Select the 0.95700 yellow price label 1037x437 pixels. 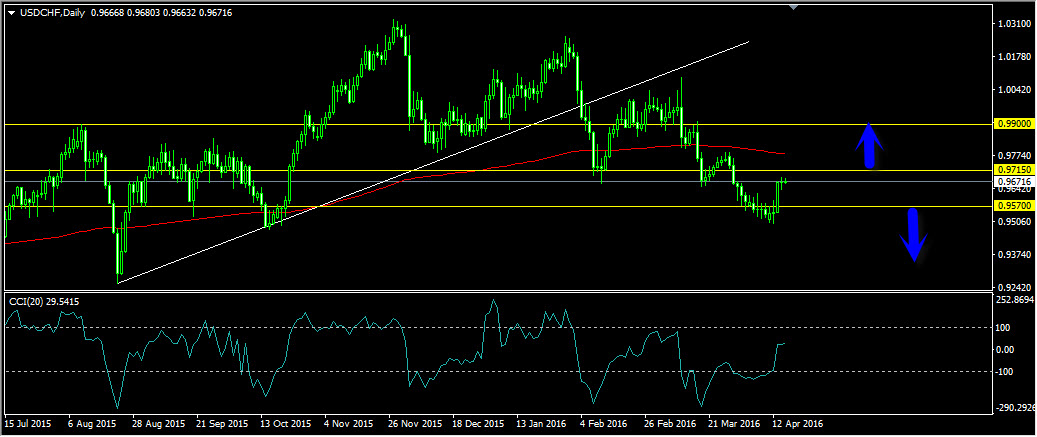(x=1013, y=206)
